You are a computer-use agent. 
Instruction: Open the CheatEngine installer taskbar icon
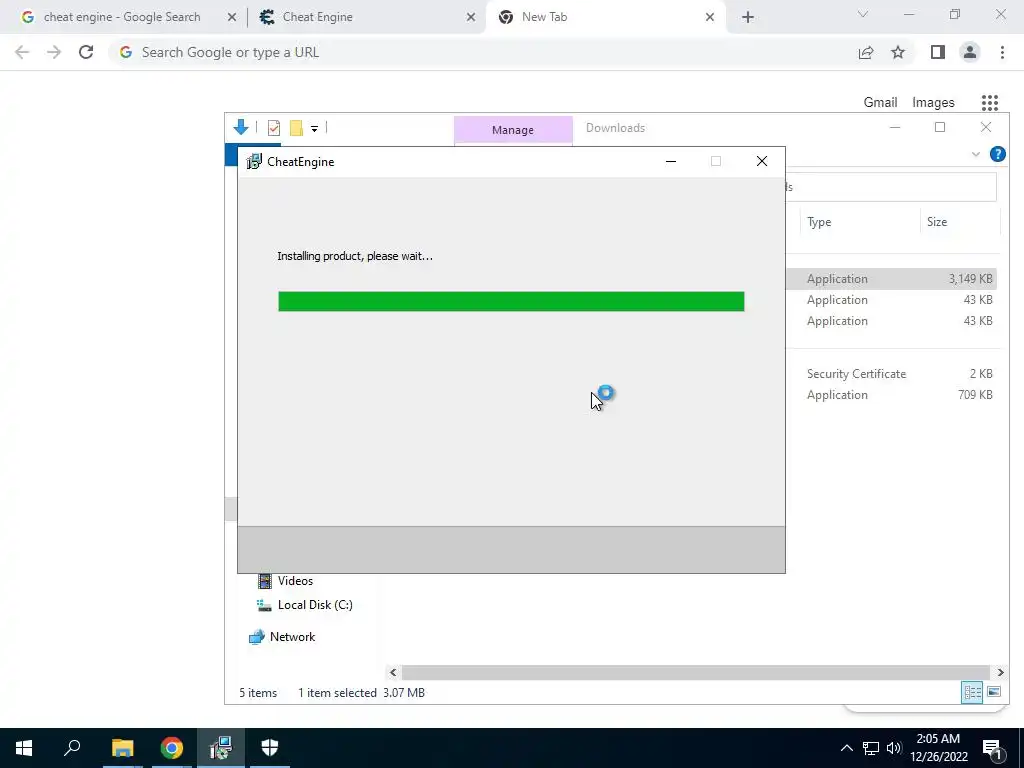[221, 748]
